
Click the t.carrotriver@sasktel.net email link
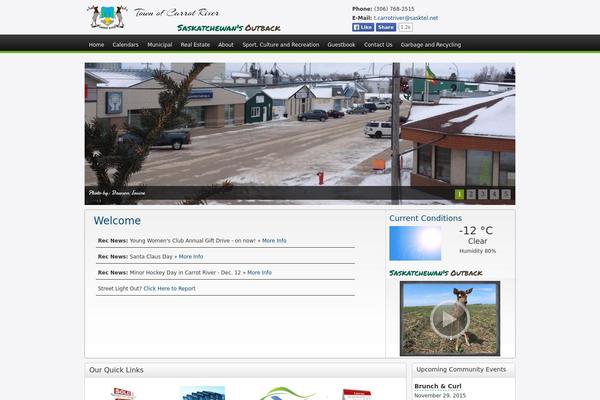406,18
